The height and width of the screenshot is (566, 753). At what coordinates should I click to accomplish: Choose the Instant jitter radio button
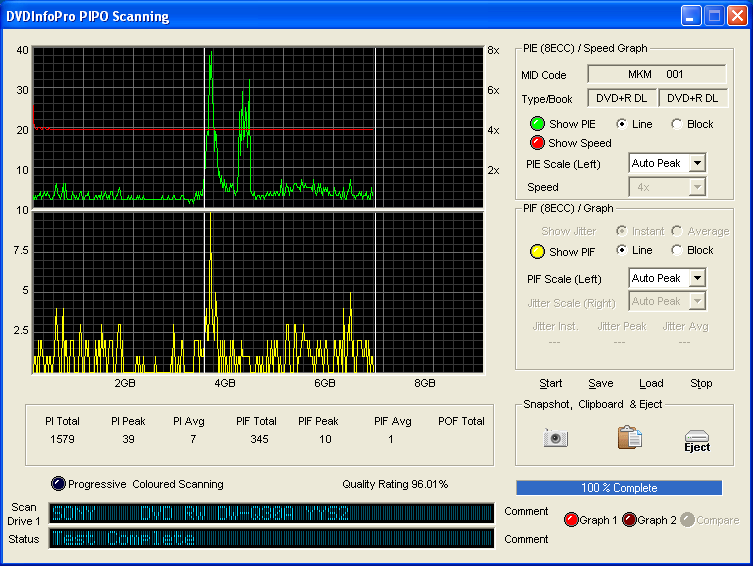(x=622, y=231)
